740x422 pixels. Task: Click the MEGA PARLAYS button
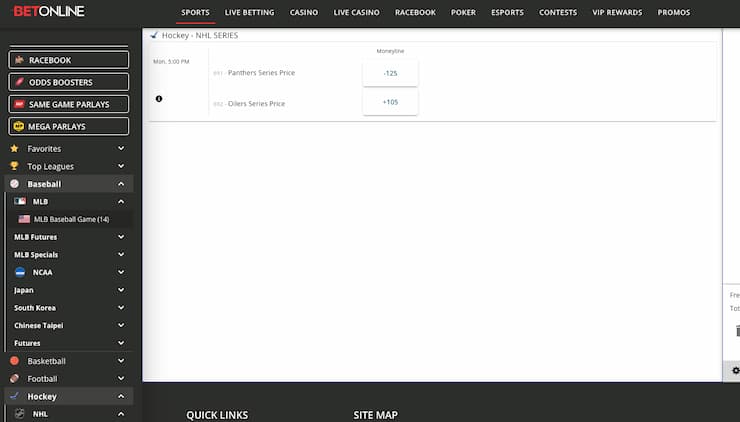click(68, 126)
